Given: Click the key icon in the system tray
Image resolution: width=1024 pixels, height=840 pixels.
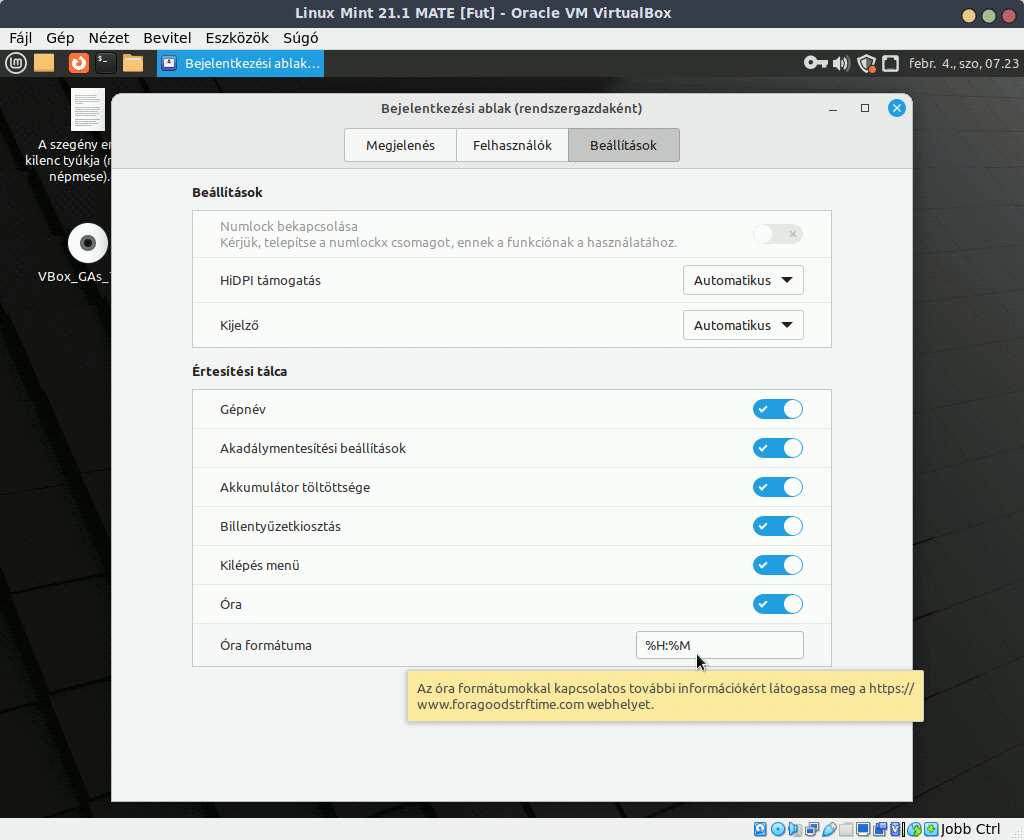Looking at the screenshot, I should [x=815, y=63].
